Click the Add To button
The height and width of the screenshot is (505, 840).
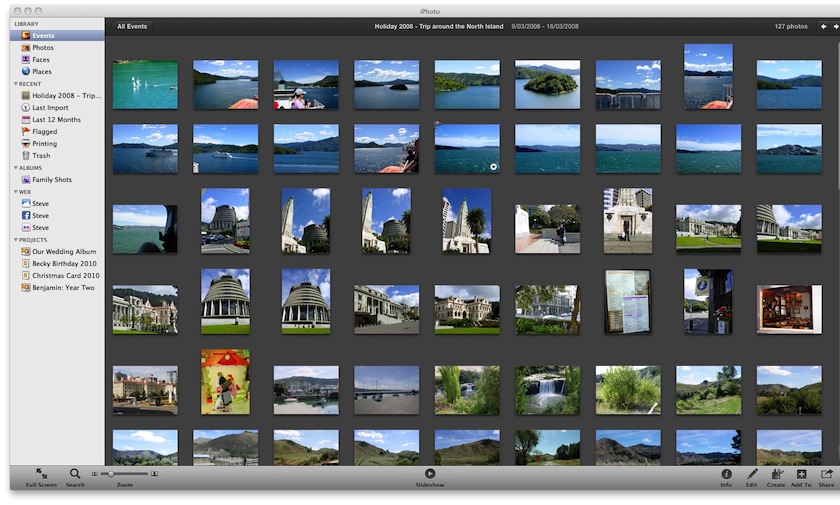pos(801,478)
